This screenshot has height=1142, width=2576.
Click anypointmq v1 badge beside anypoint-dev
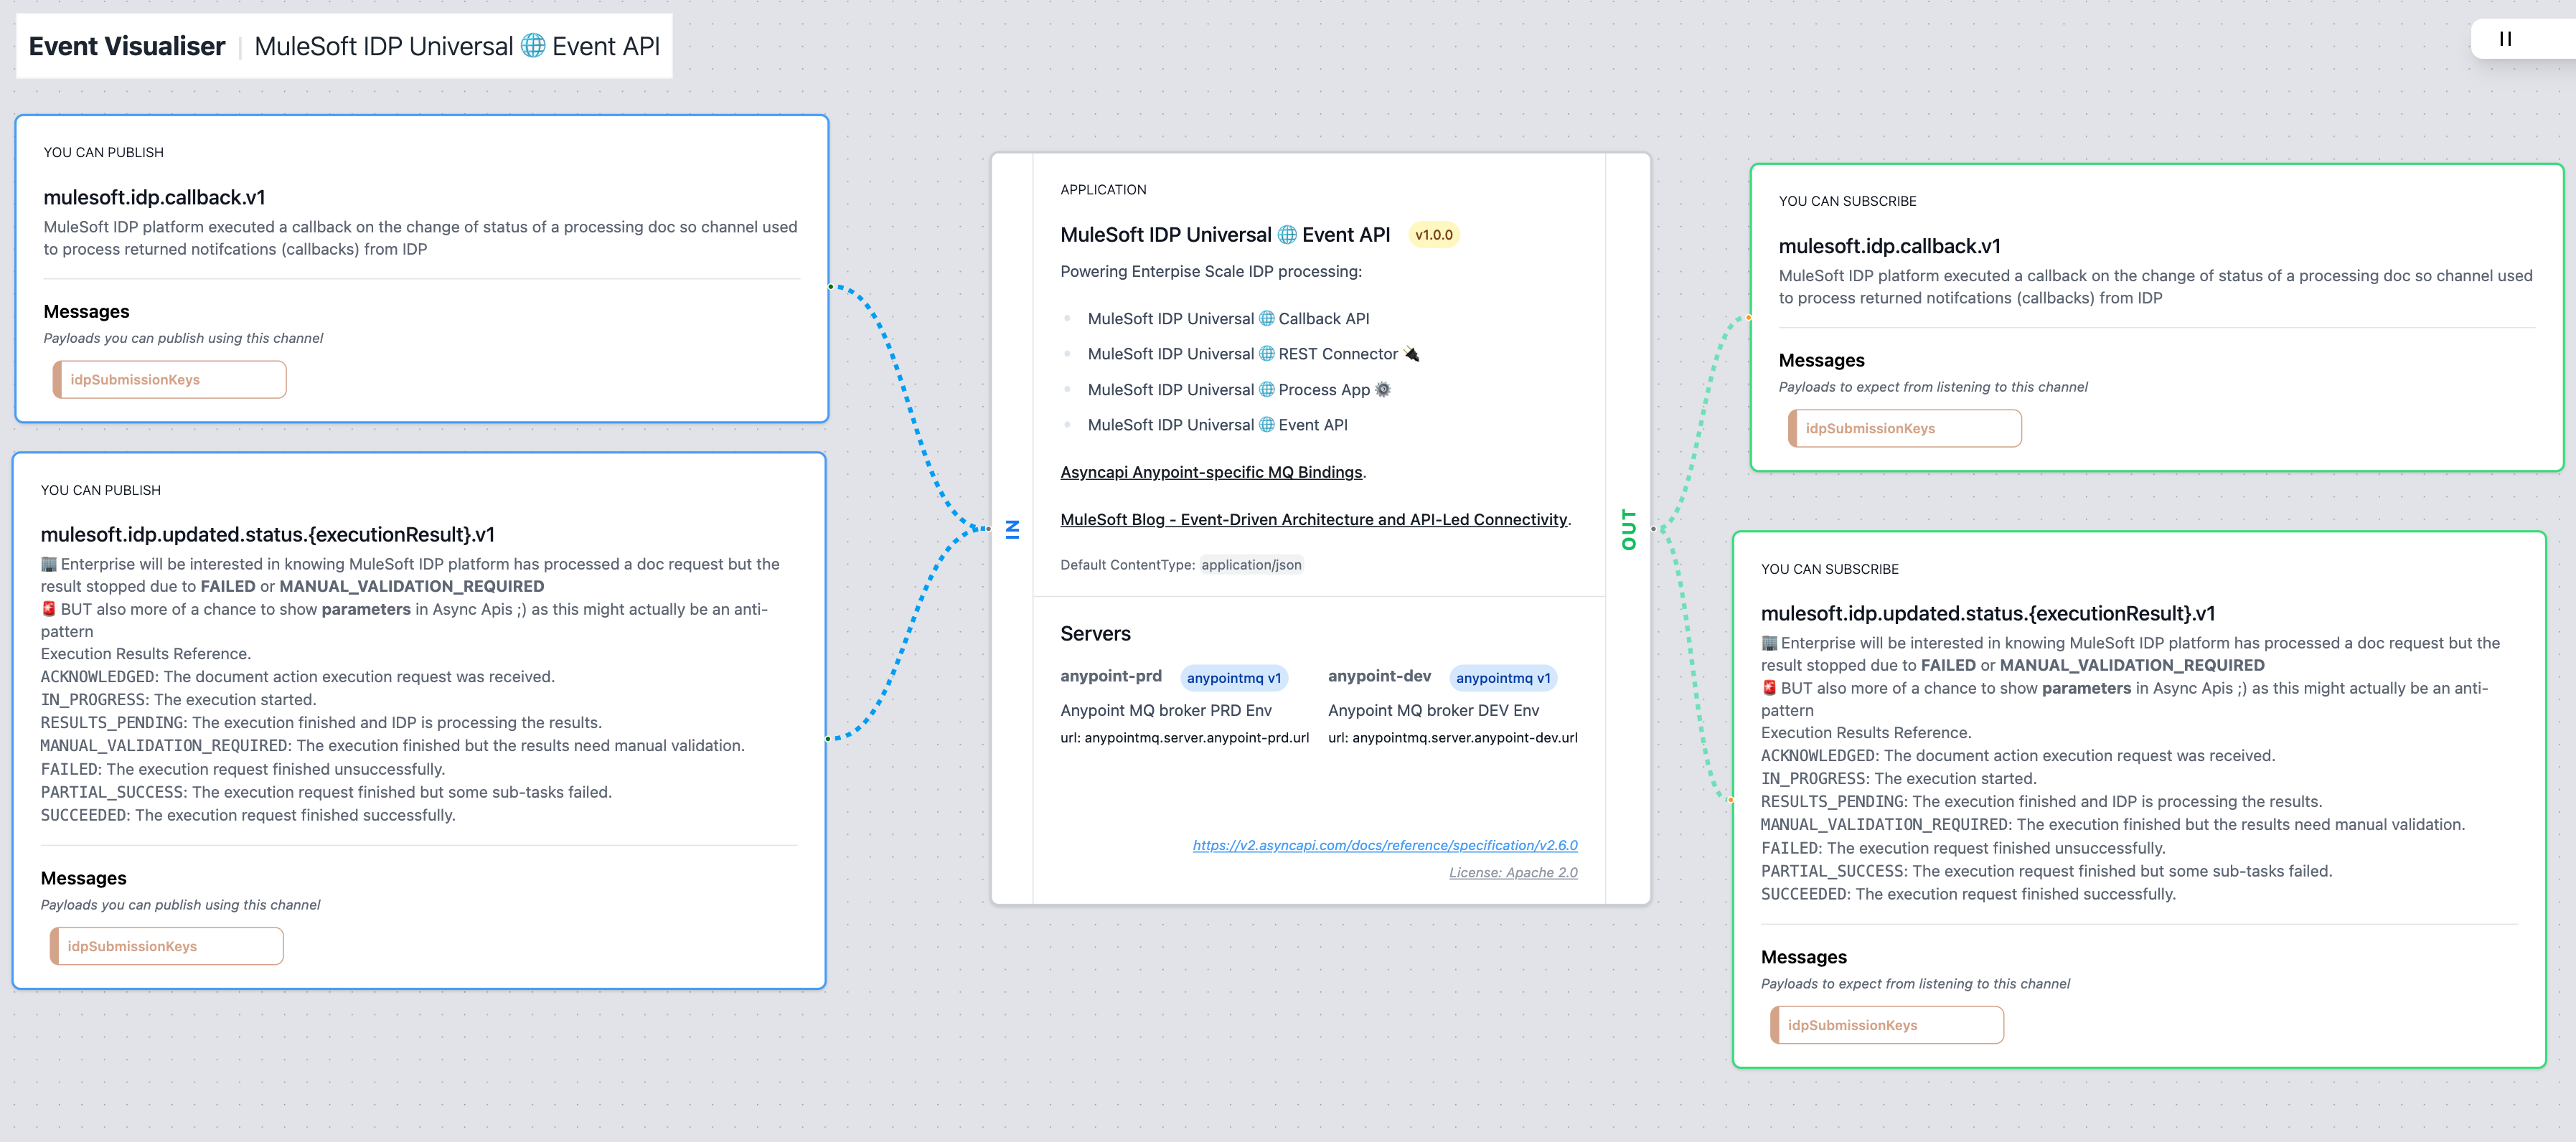pos(1502,678)
